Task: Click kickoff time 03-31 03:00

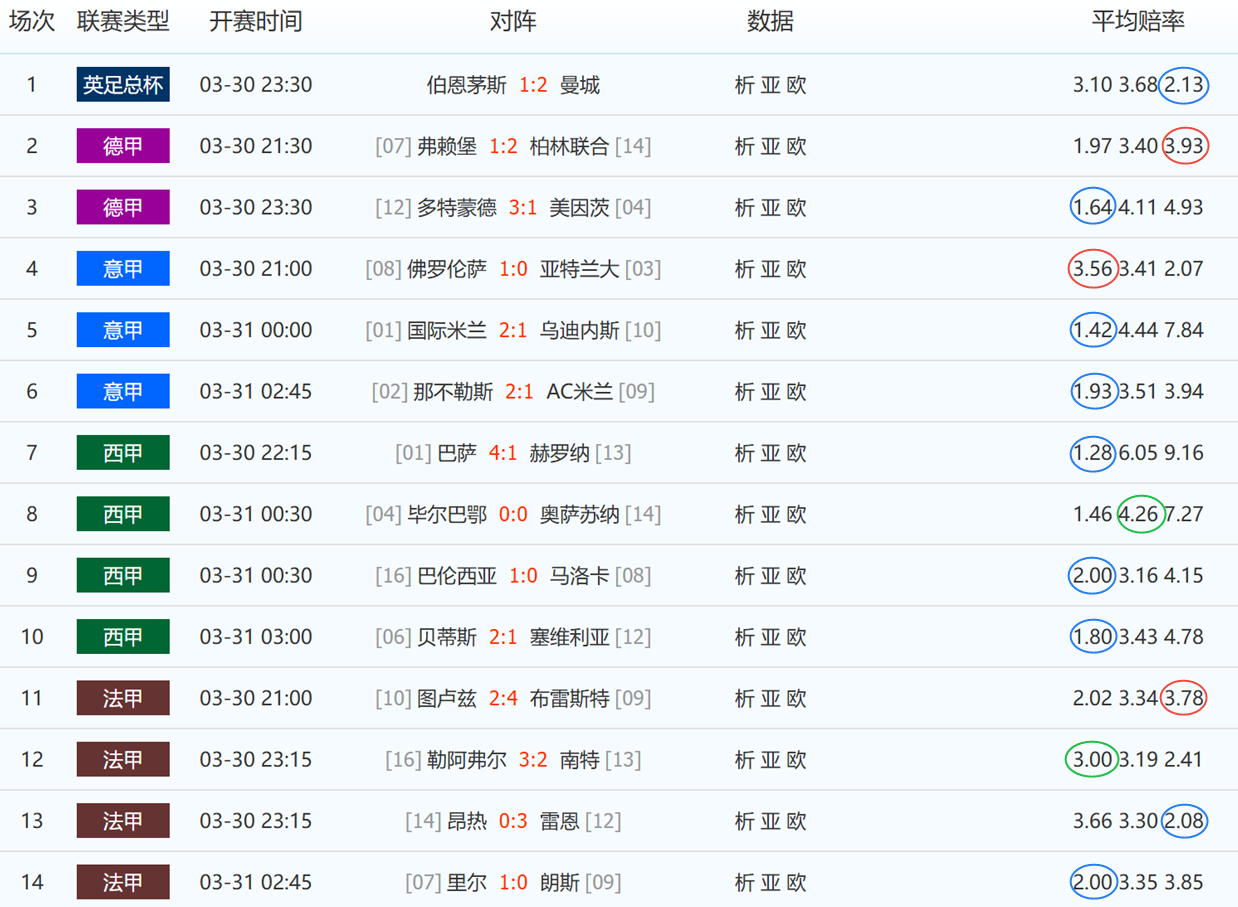Action: pos(256,637)
